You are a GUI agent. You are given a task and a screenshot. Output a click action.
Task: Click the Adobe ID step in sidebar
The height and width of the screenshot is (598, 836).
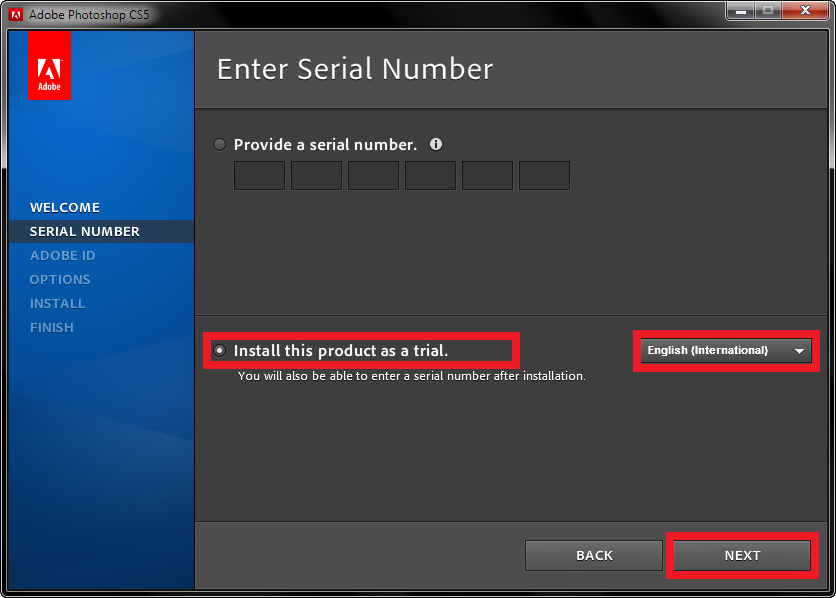[63, 256]
